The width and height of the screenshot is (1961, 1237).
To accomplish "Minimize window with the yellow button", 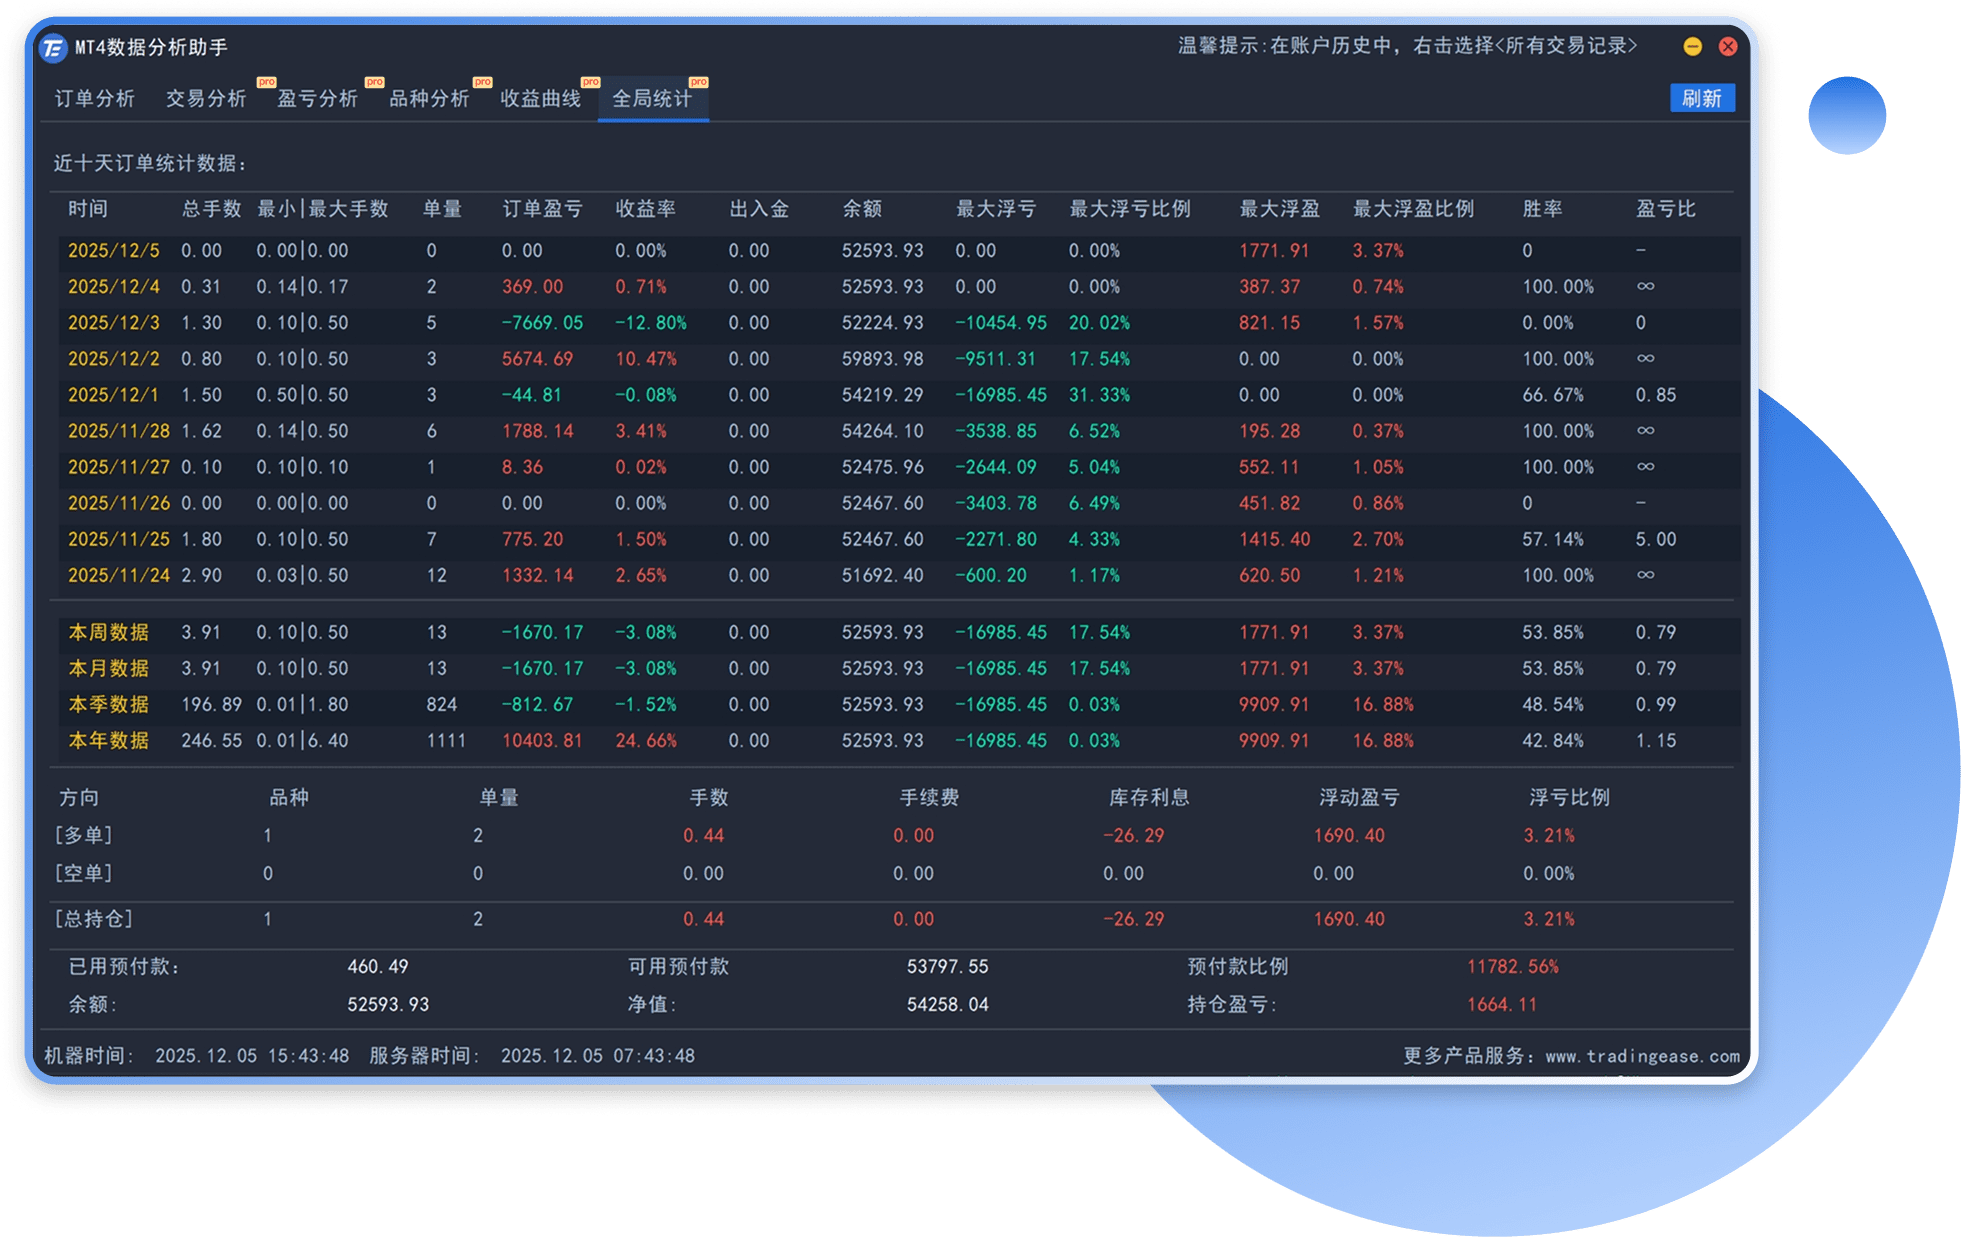I will (1692, 46).
